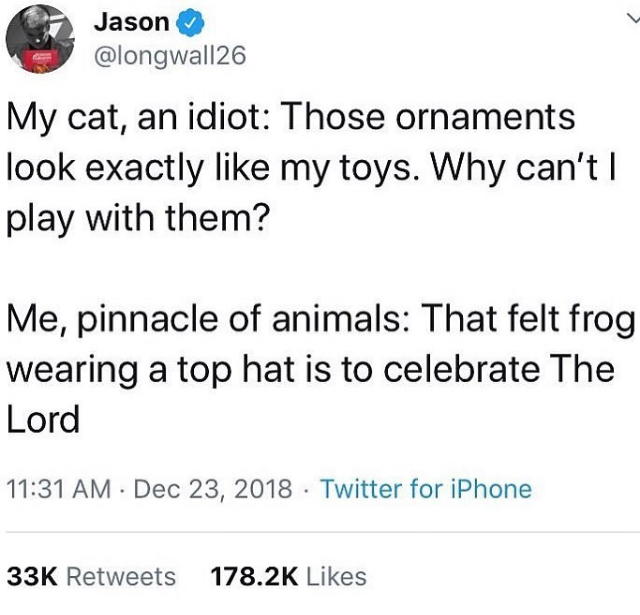Screen dimensions: 640x615
Task: Click the "Twitter for iPhone" source link
Action: [425, 489]
